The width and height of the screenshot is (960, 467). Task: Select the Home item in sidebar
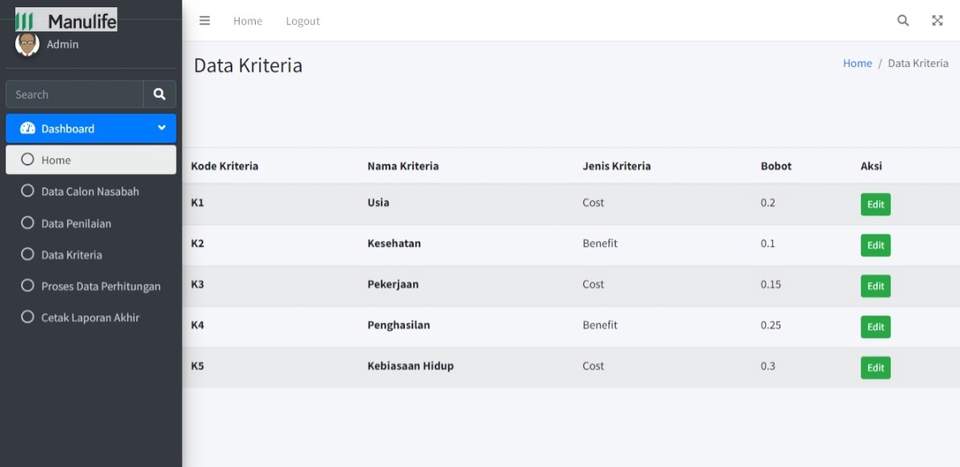(x=91, y=160)
